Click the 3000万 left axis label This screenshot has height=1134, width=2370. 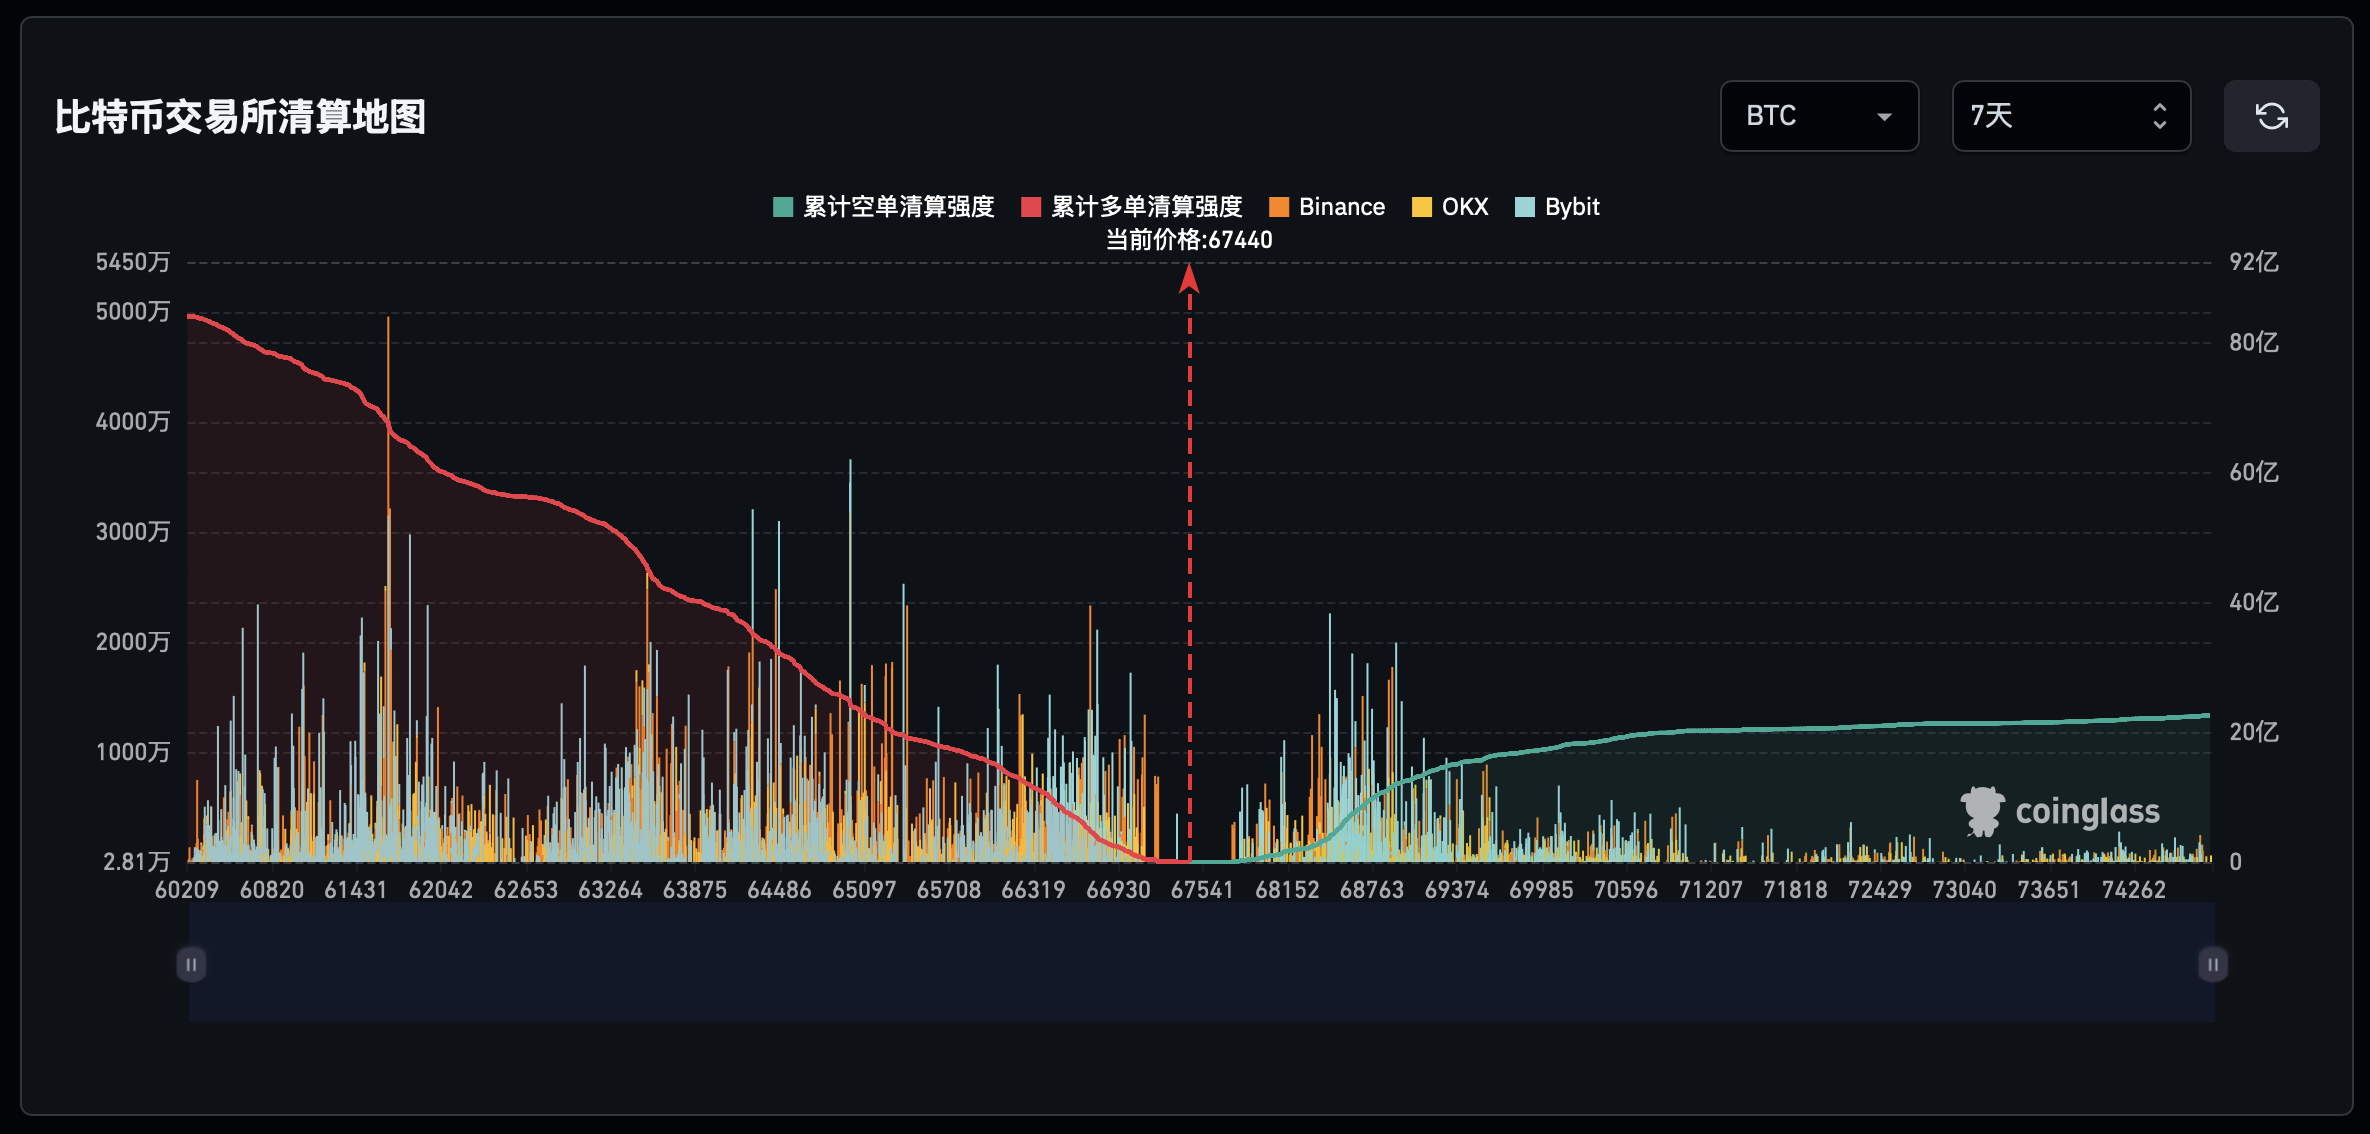click(x=133, y=532)
